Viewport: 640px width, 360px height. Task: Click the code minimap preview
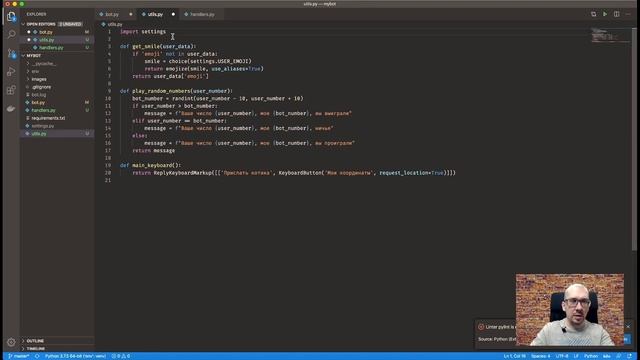pyautogui.click(x=611, y=36)
